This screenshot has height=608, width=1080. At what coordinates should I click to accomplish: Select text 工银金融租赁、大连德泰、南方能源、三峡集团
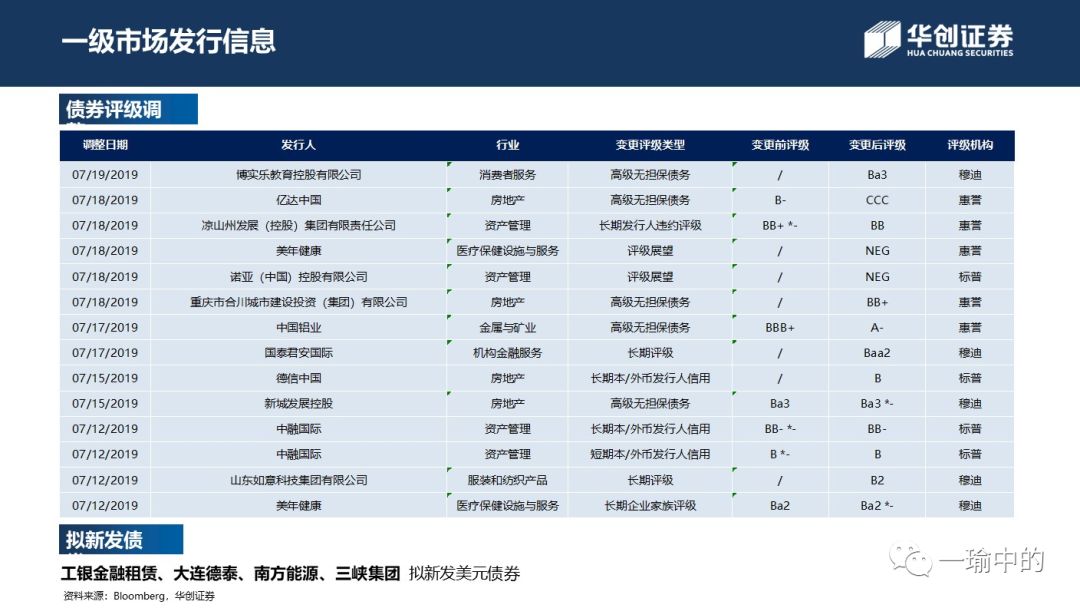tap(231, 574)
